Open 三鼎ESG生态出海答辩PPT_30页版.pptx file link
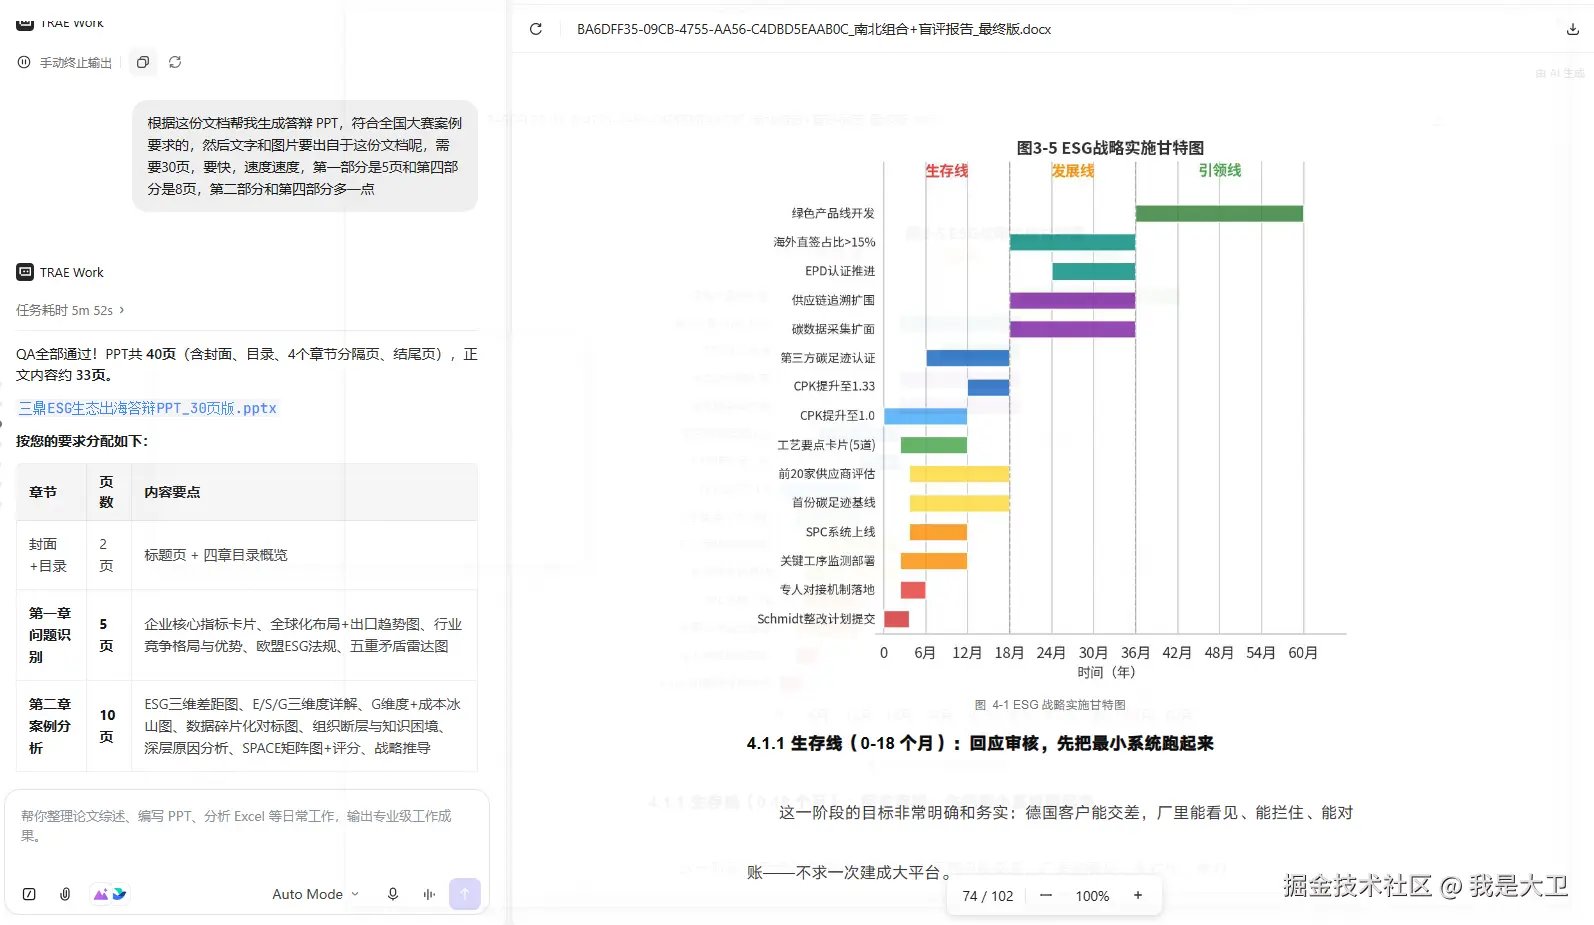1594x925 pixels. point(147,408)
